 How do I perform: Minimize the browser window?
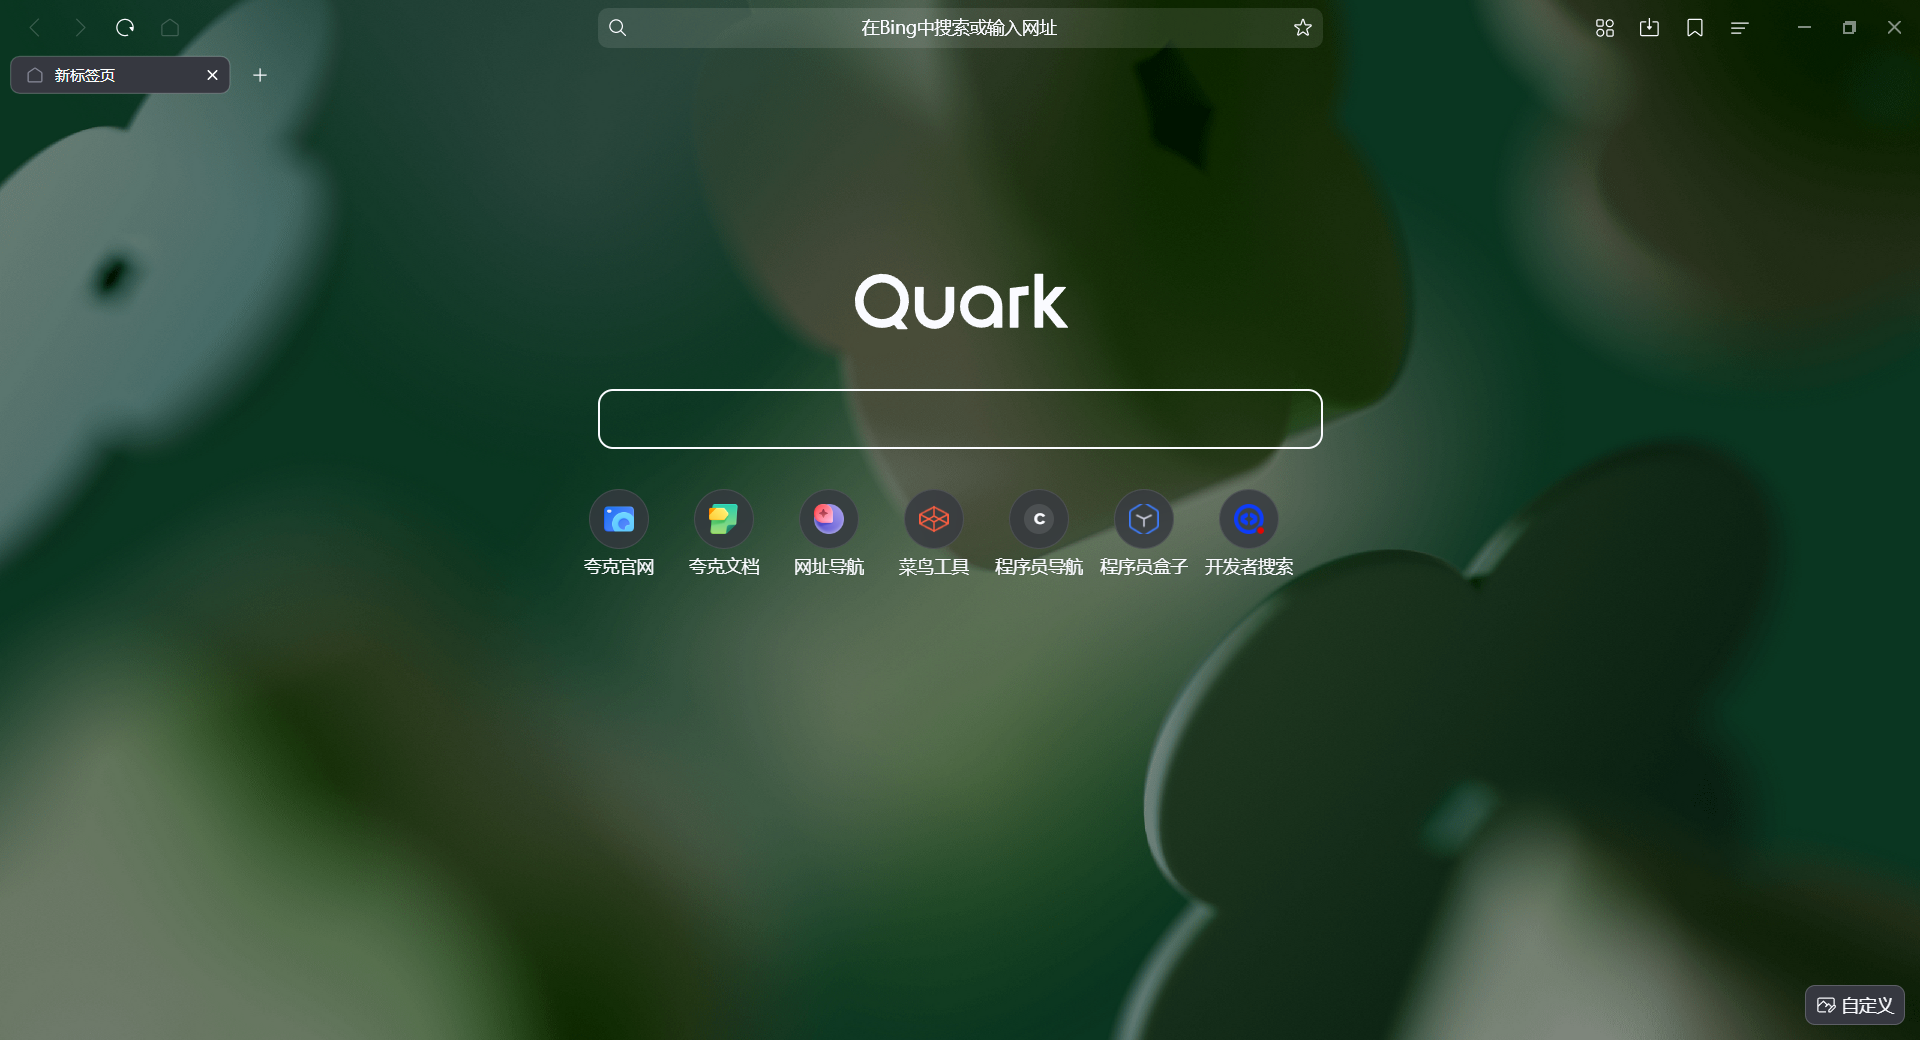1804,28
